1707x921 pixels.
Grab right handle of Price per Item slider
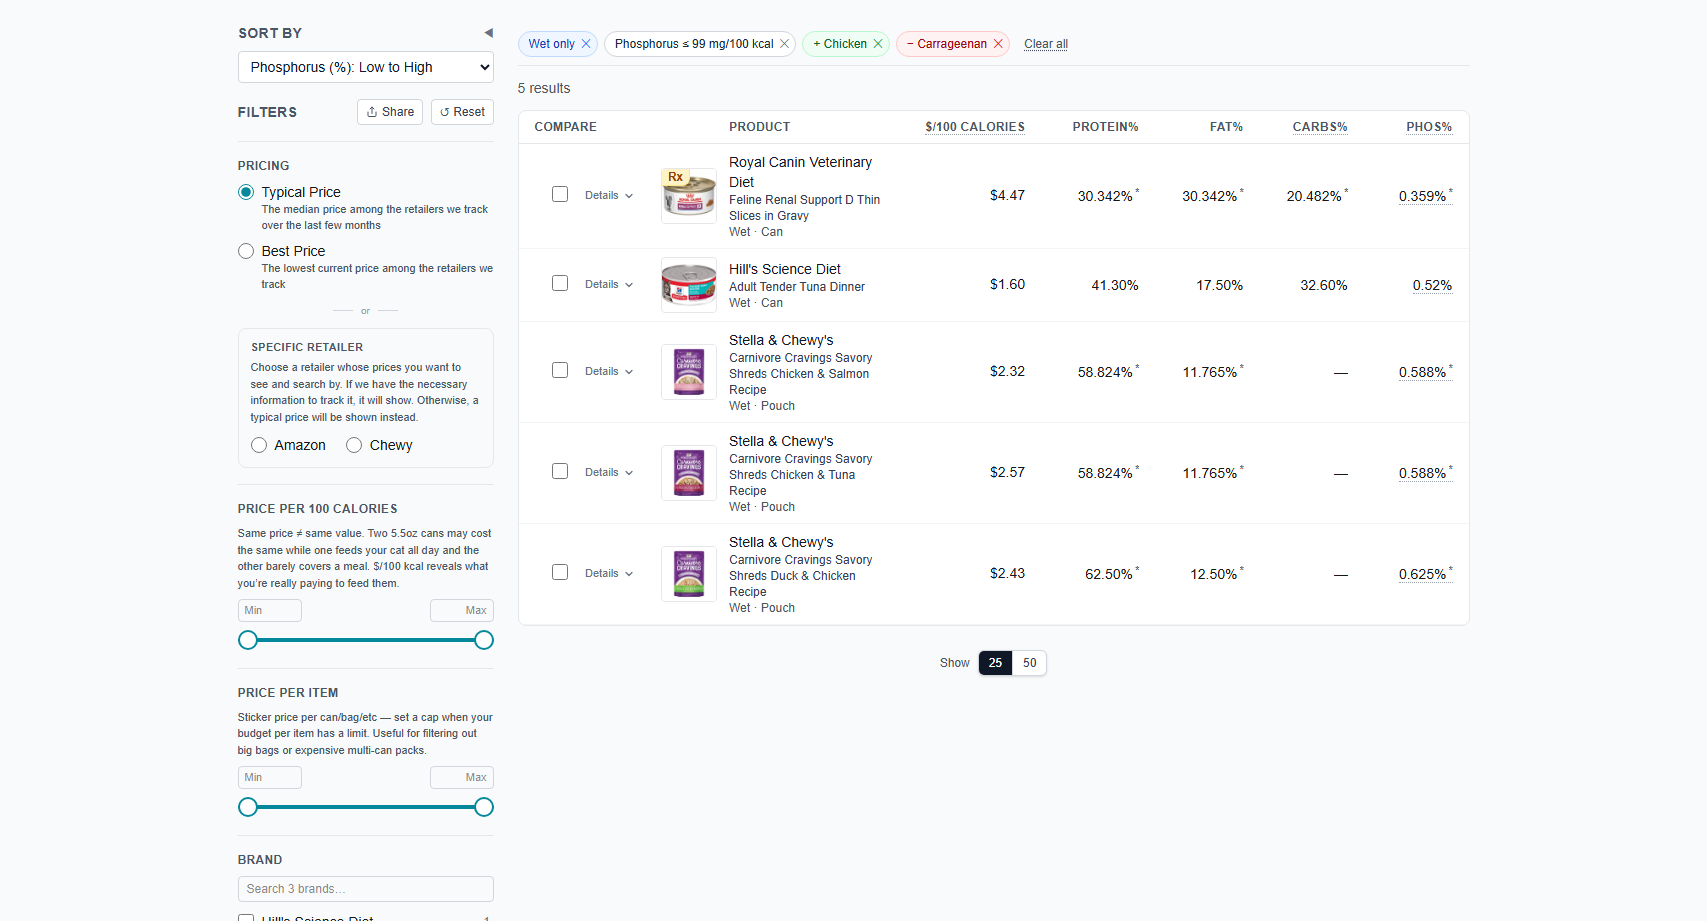tap(484, 807)
